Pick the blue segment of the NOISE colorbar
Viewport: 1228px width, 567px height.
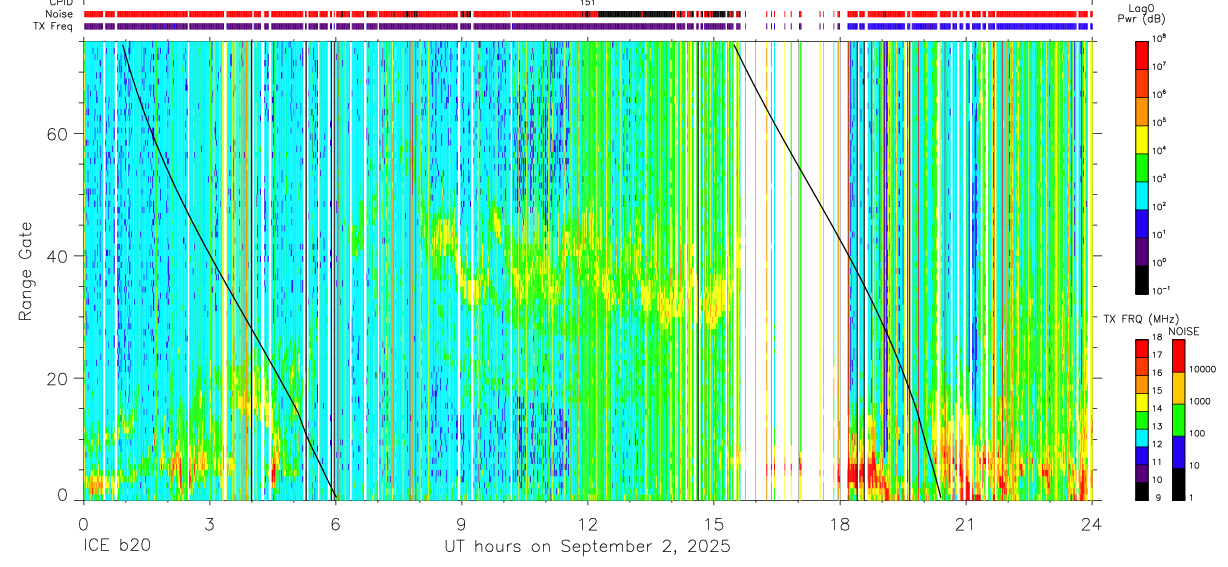(x=1178, y=452)
